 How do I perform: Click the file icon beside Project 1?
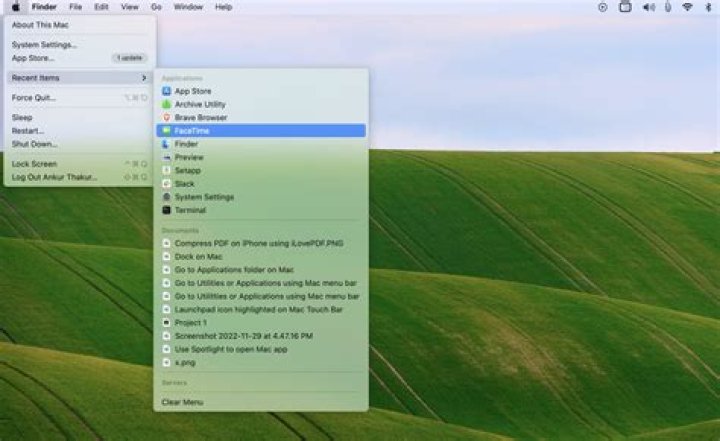(x=167, y=322)
